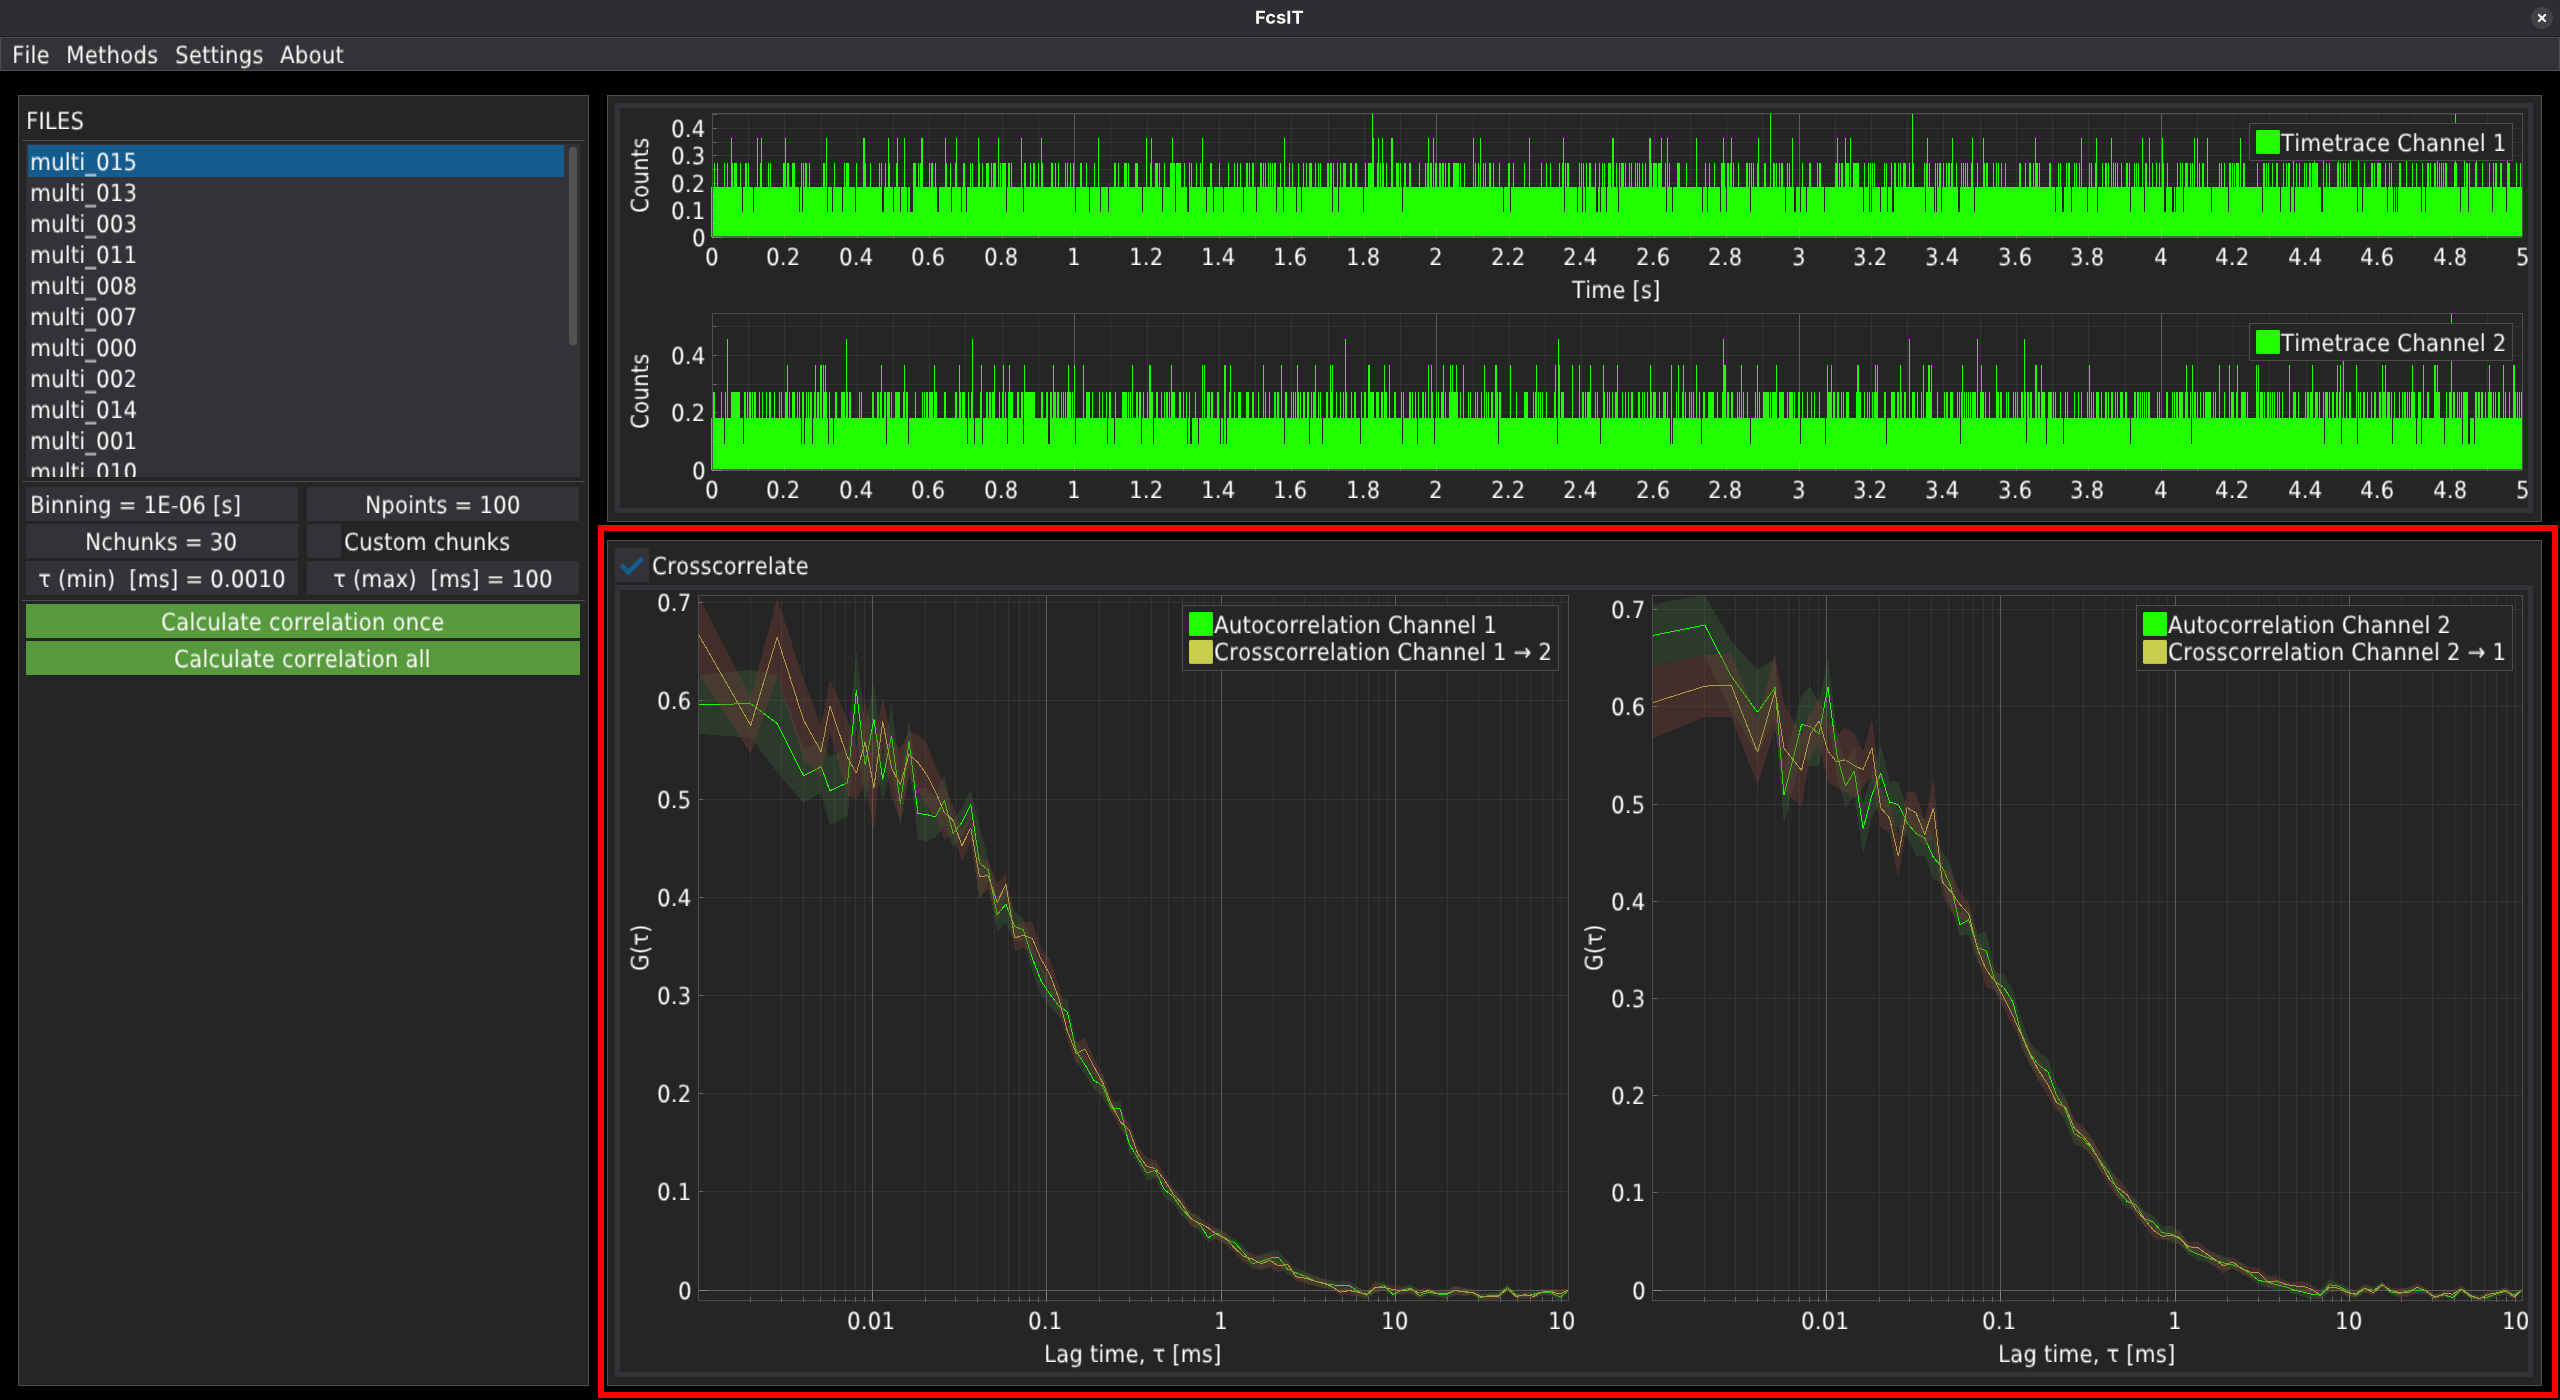Click the τ (max) input field
2560x1400 pixels.
[x=442, y=579]
